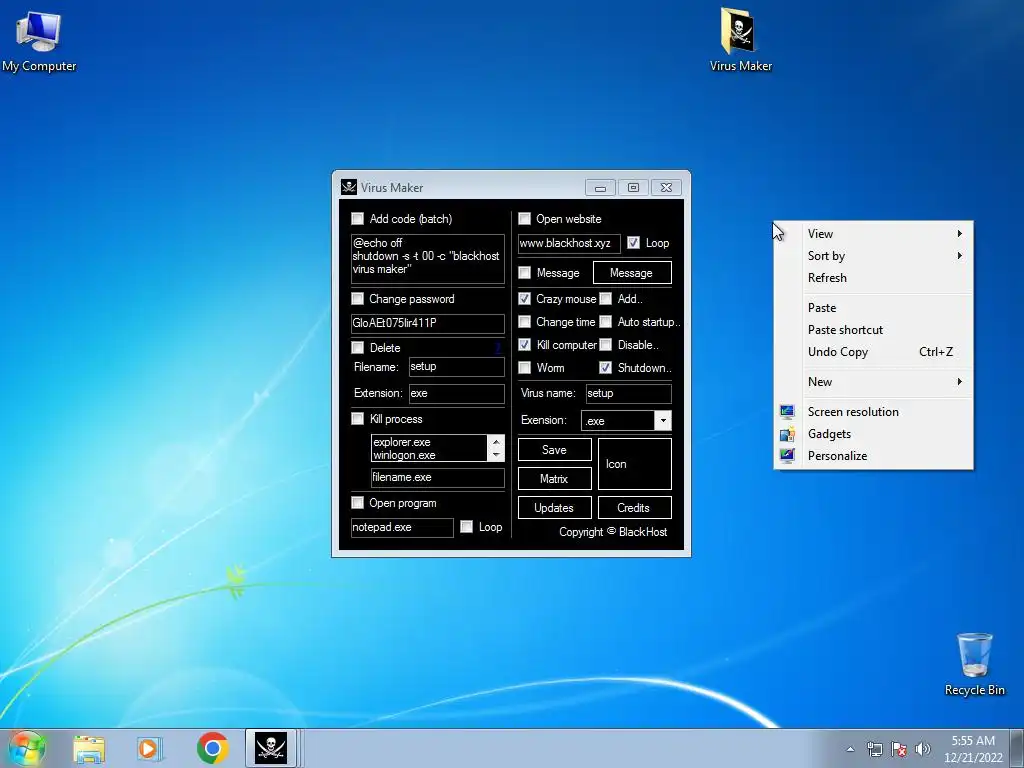This screenshot has width=1024, height=768.
Task: Click the Gadgets menu icon
Action: click(787, 434)
